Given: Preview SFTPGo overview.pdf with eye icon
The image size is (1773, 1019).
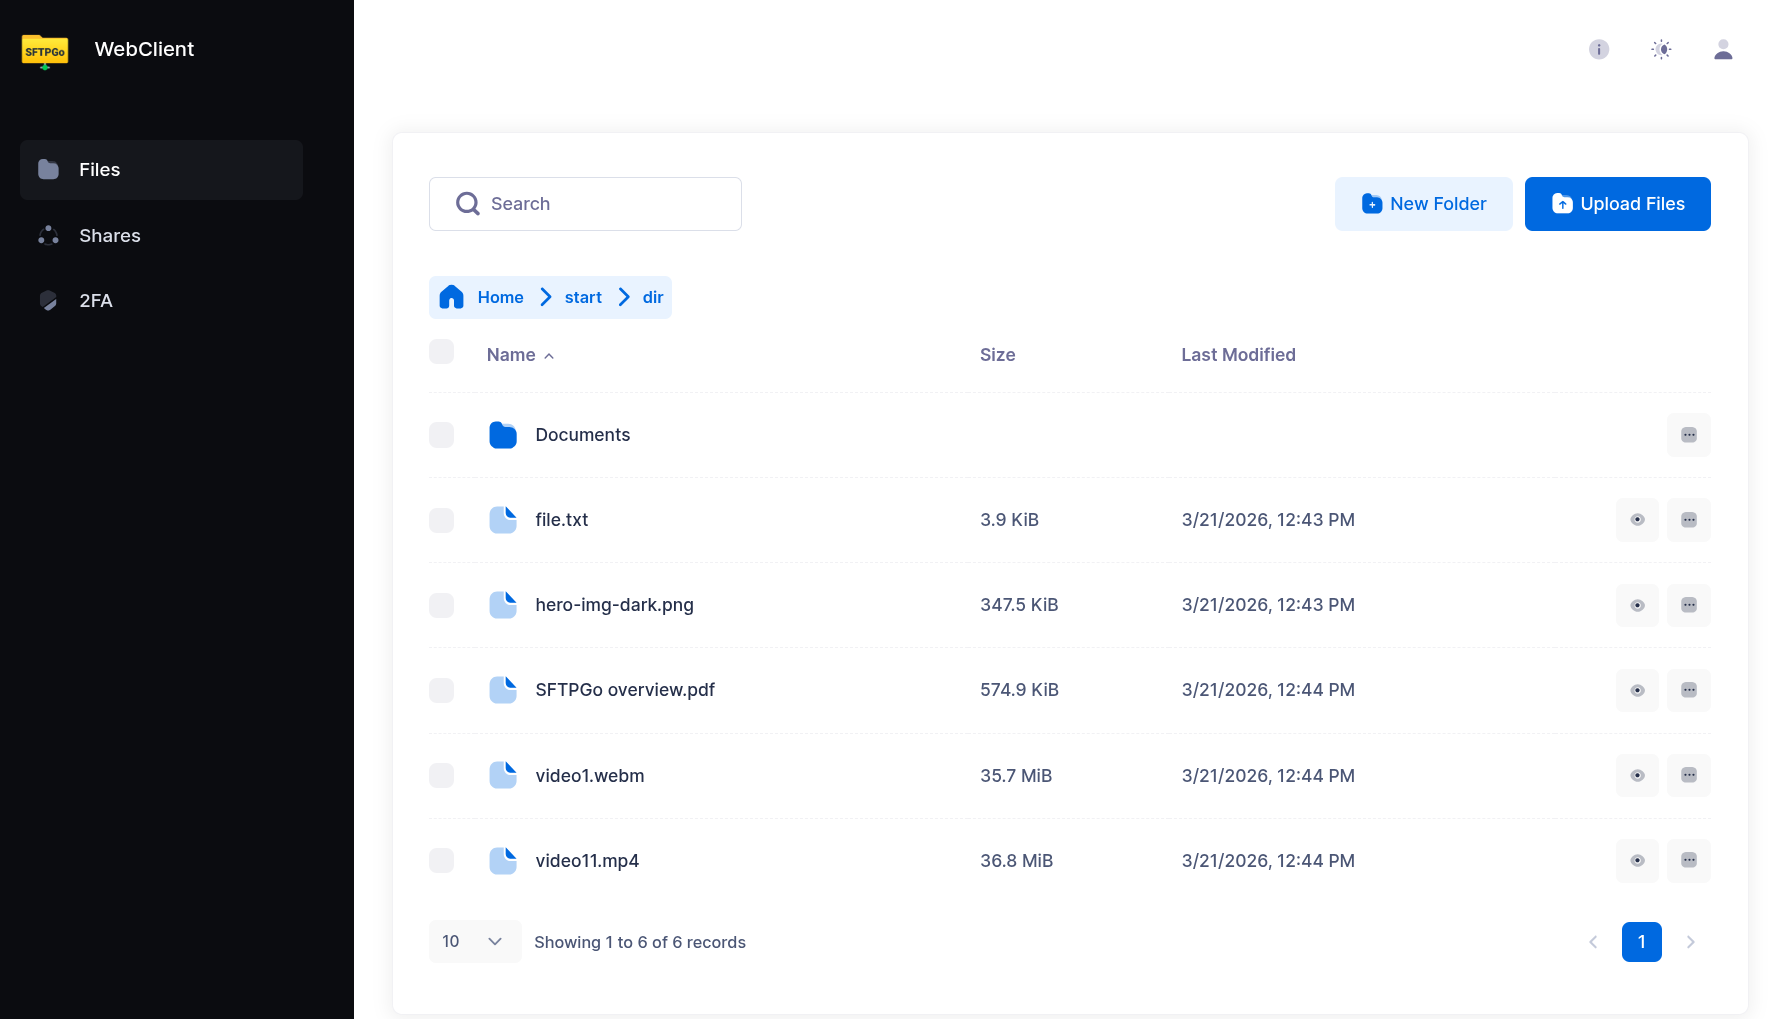Looking at the screenshot, I should click(x=1638, y=690).
